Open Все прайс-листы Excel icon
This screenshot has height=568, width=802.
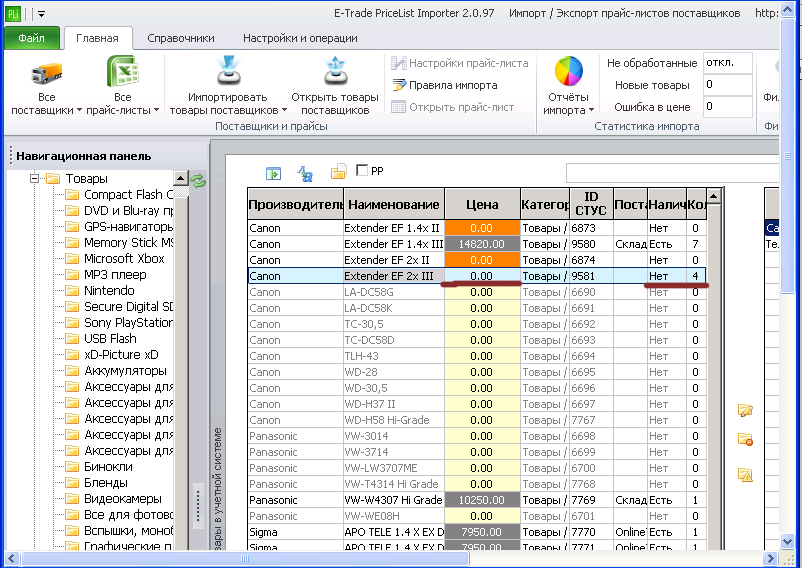pyautogui.click(x=123, y=71)
